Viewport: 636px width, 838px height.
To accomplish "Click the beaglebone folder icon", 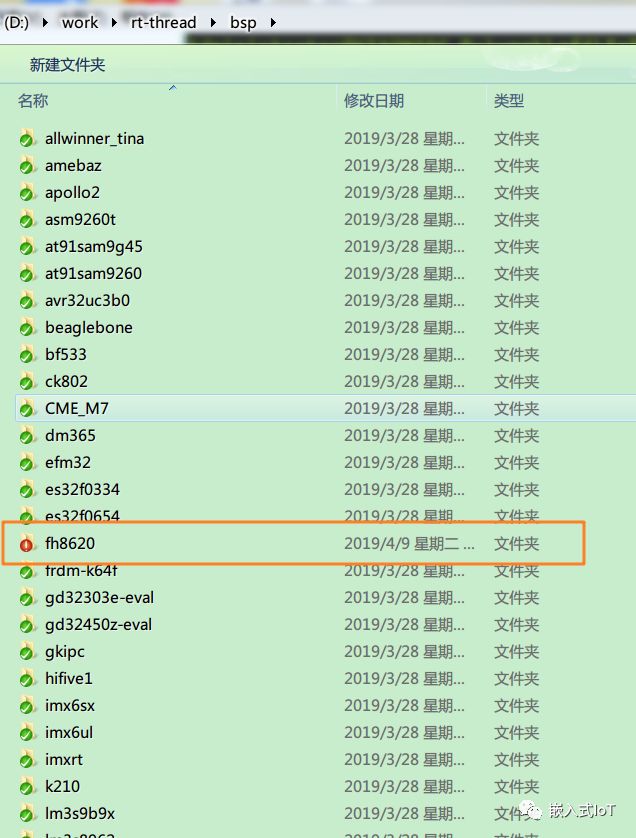I will pos(27,328).
